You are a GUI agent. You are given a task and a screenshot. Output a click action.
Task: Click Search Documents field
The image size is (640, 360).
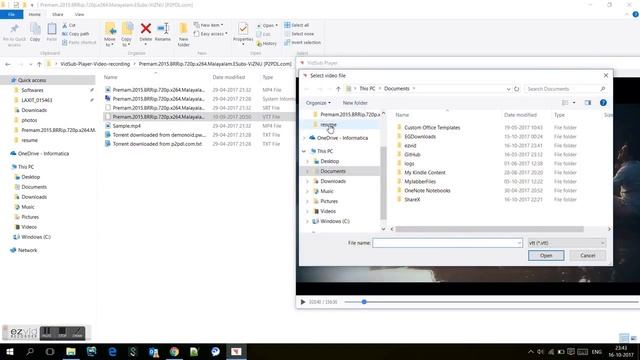click(565, 89)
